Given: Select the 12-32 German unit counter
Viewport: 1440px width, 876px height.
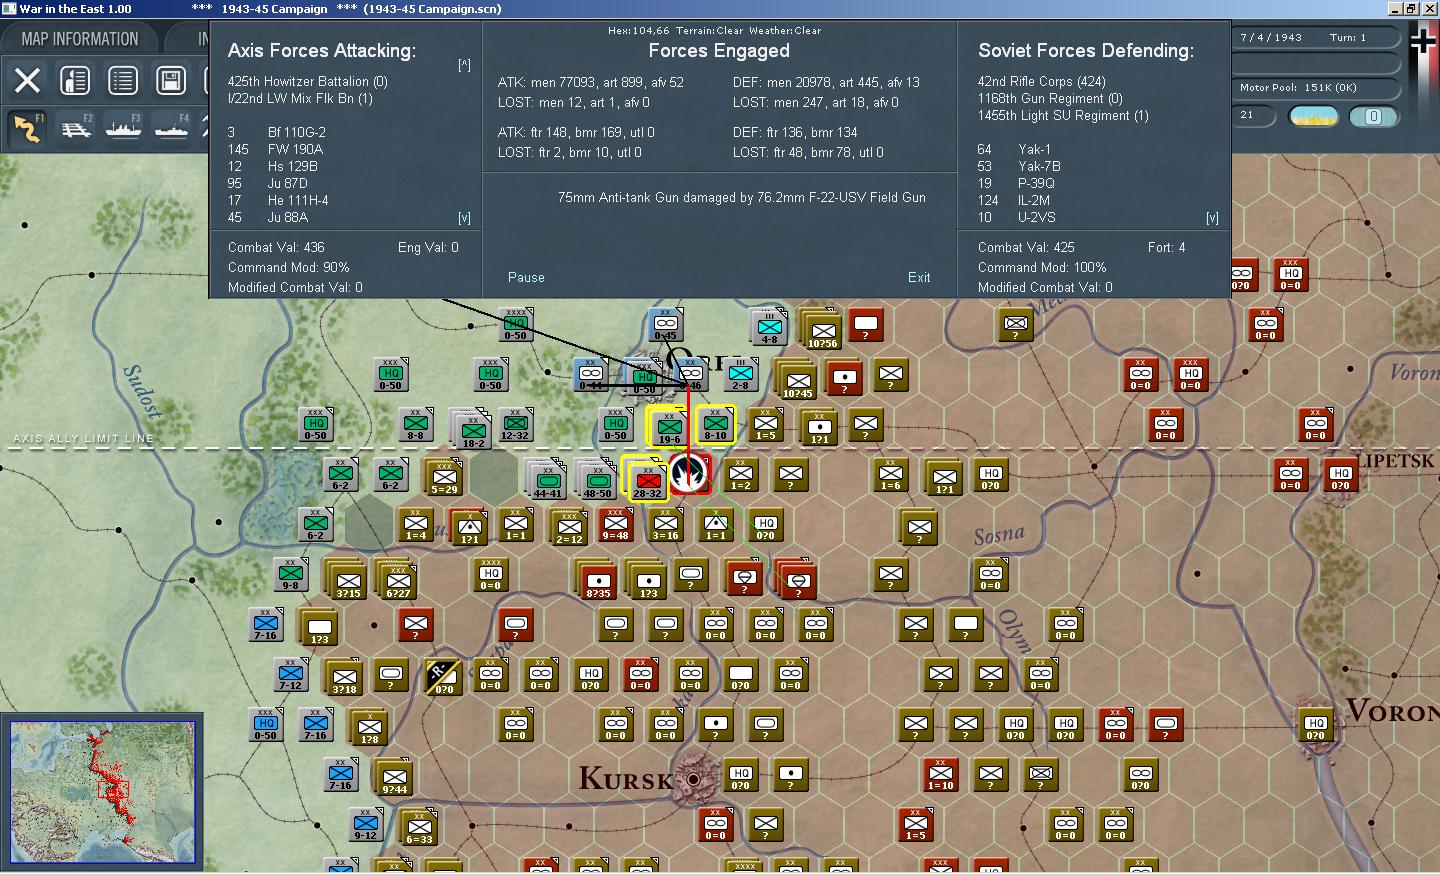Looking at the screenshot, I should point(516,423).
